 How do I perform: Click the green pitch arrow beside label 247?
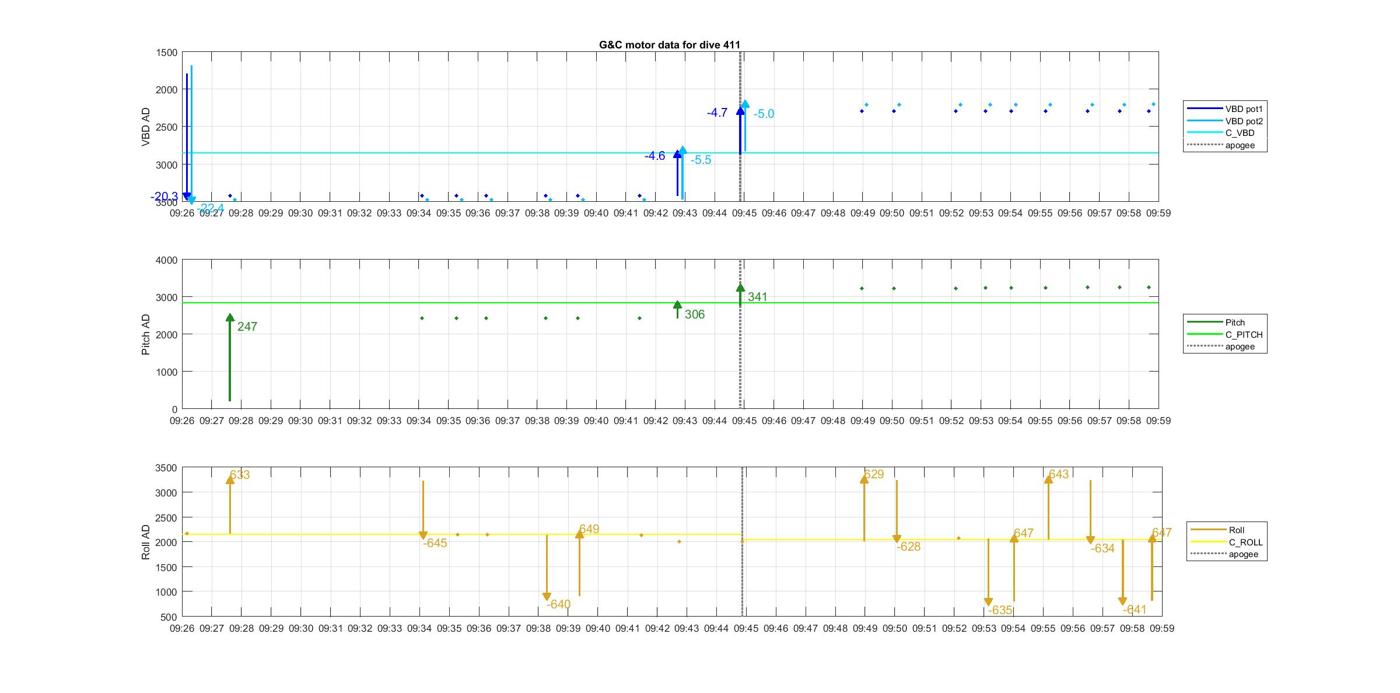pyautogui.click(x=230, y=357)
